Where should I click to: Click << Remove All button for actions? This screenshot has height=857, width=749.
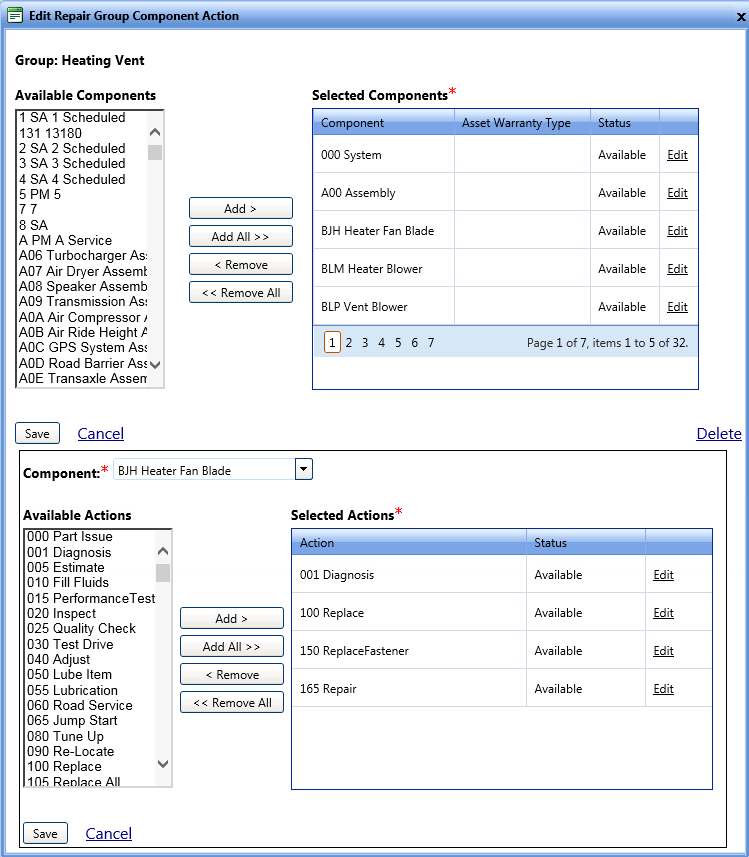(232, 702)
